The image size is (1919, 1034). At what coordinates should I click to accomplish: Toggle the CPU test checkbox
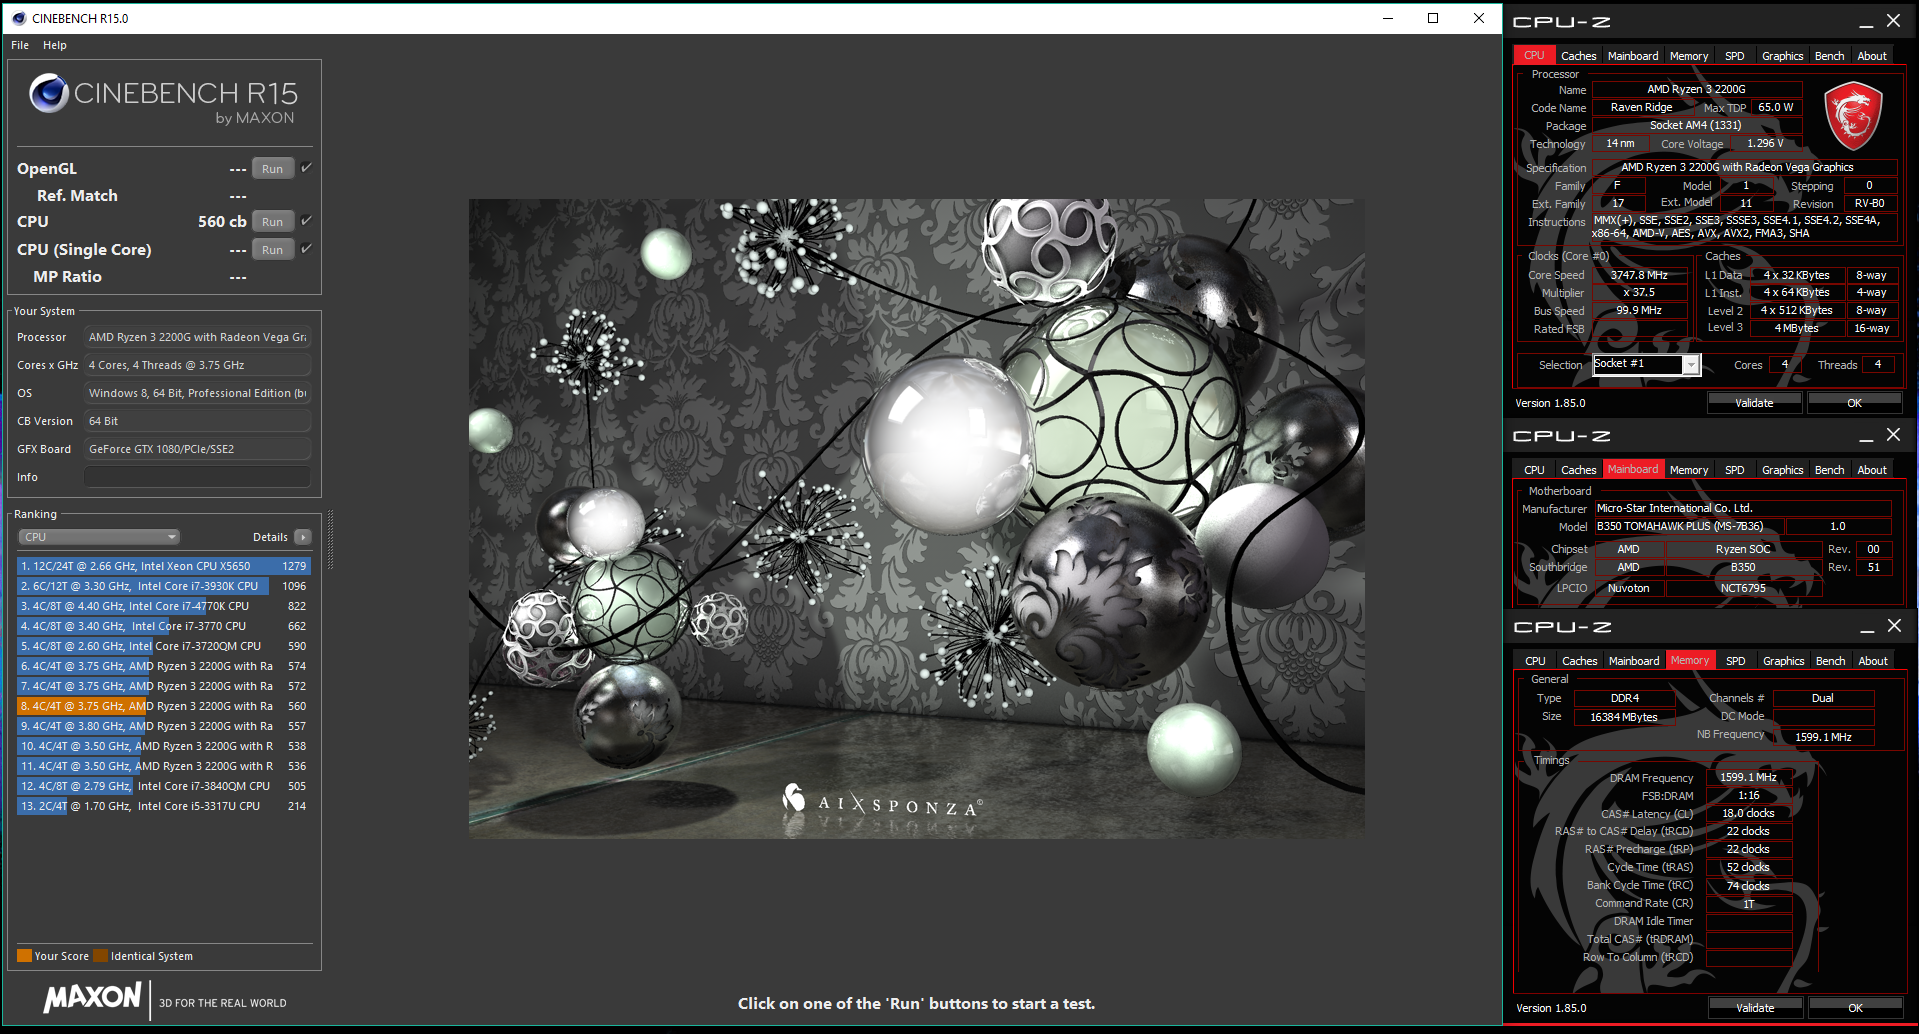[306, 220]
